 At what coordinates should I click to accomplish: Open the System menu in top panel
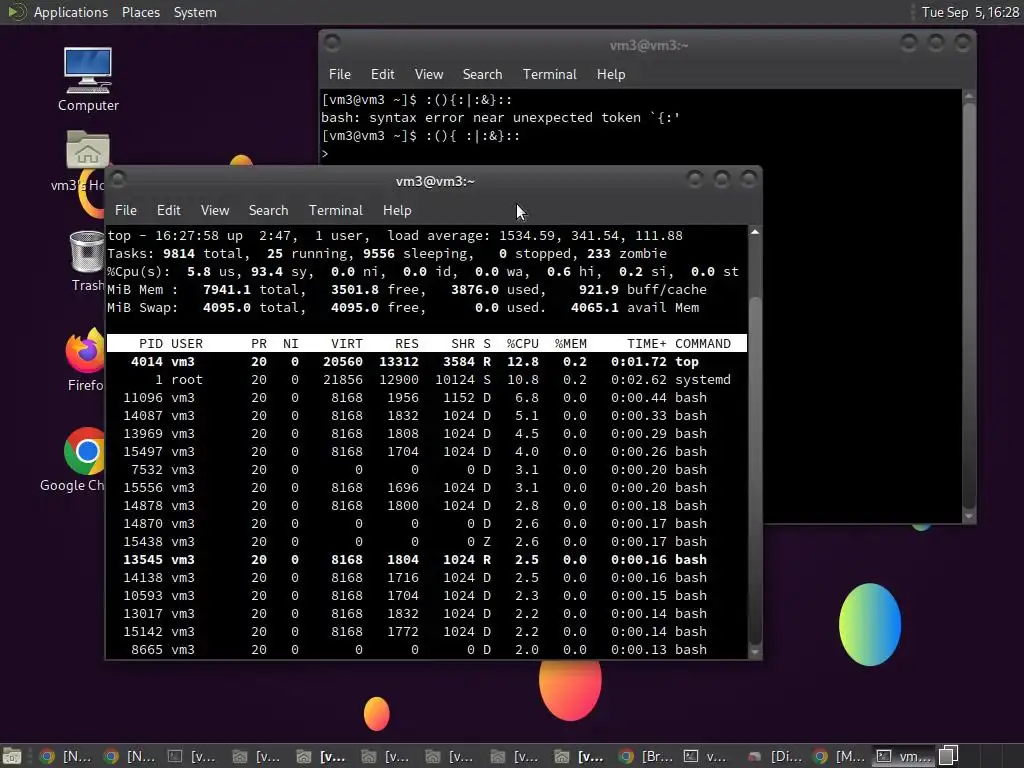195,12
